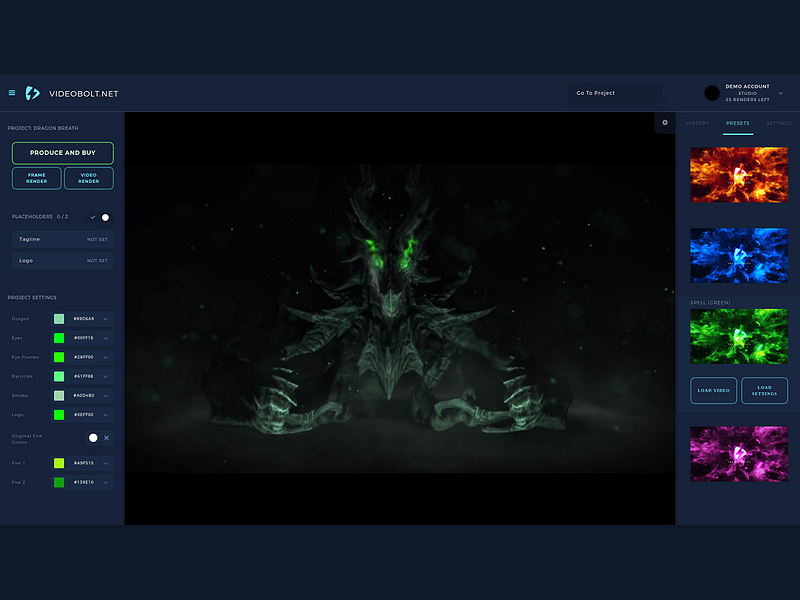Toggle the Tagline NOT SET placeholder
The image size is (800, 600).
click(x=62, y=239)
